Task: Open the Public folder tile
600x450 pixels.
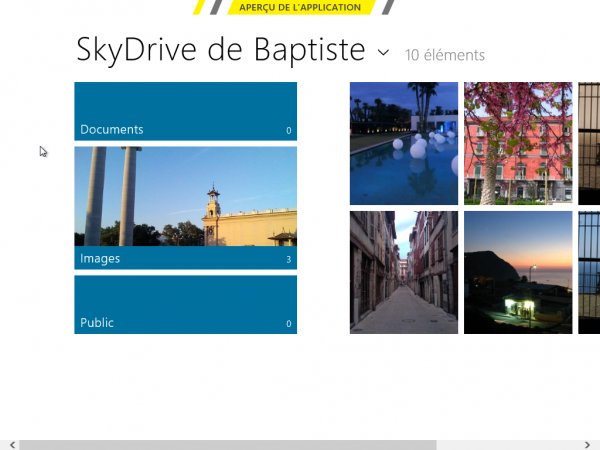Action: [x=185, y=304]
